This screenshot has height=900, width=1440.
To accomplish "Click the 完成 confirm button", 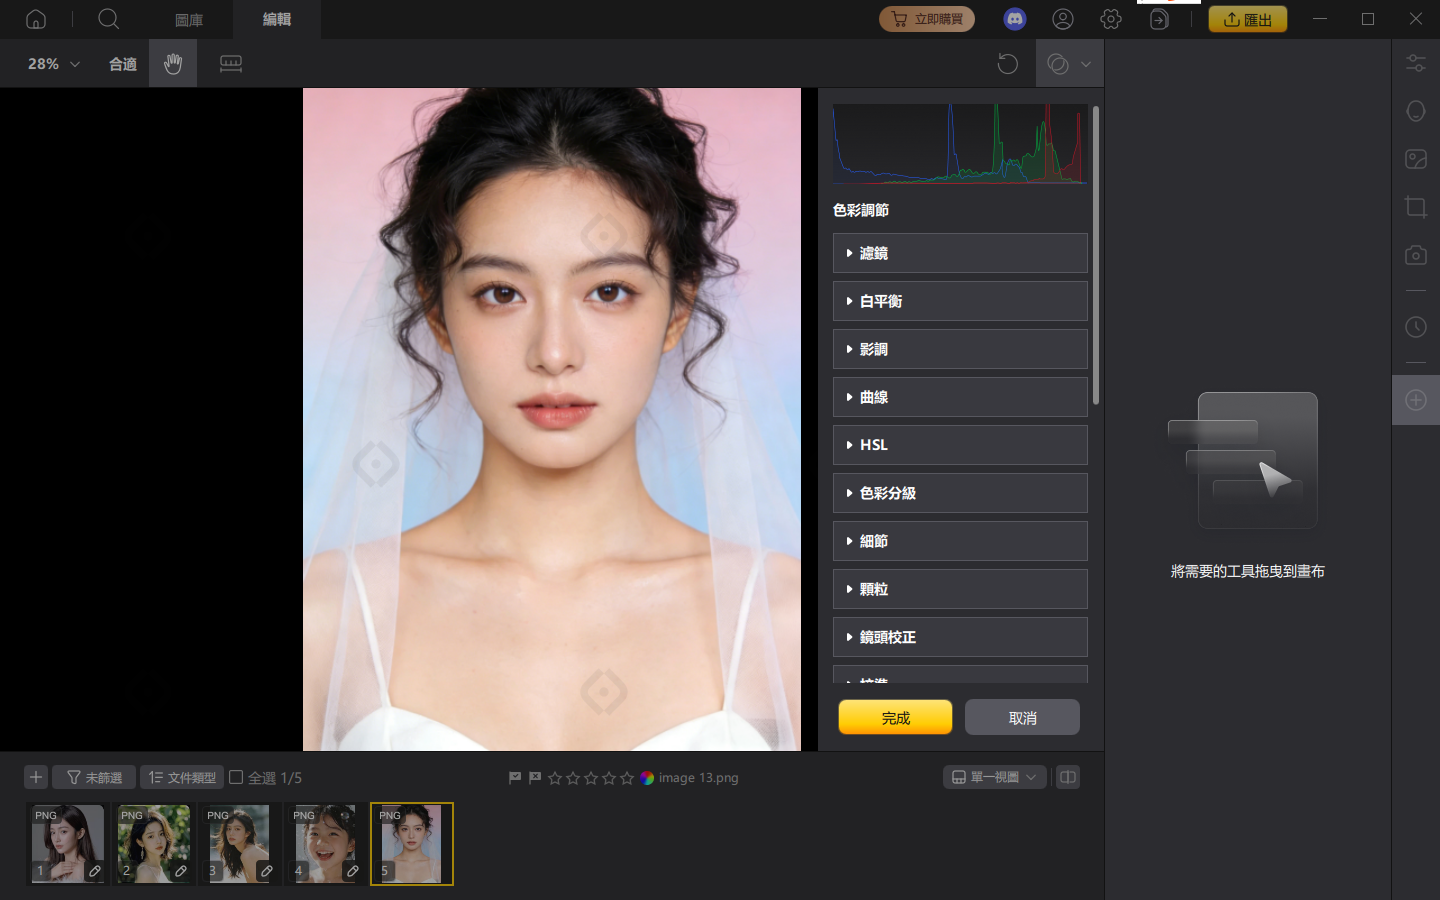I will (895, 717).
